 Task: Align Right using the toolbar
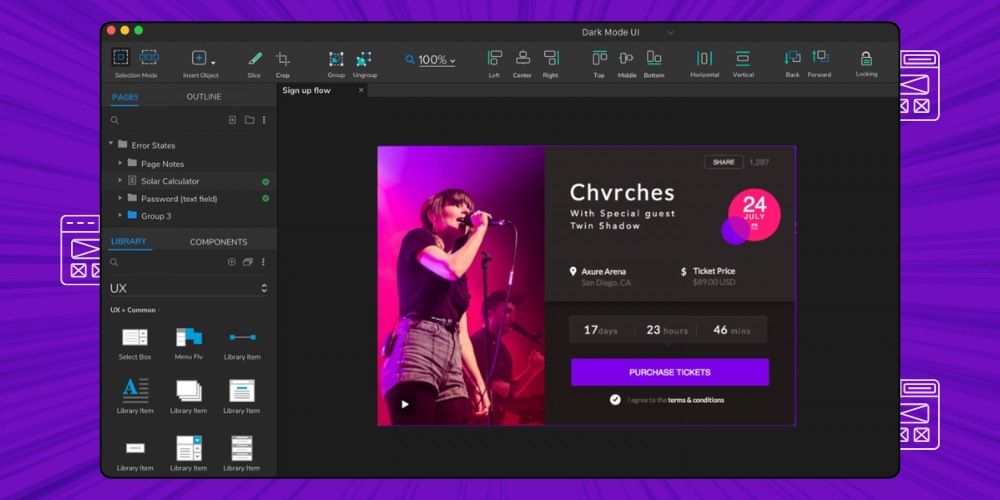(551, 58)
